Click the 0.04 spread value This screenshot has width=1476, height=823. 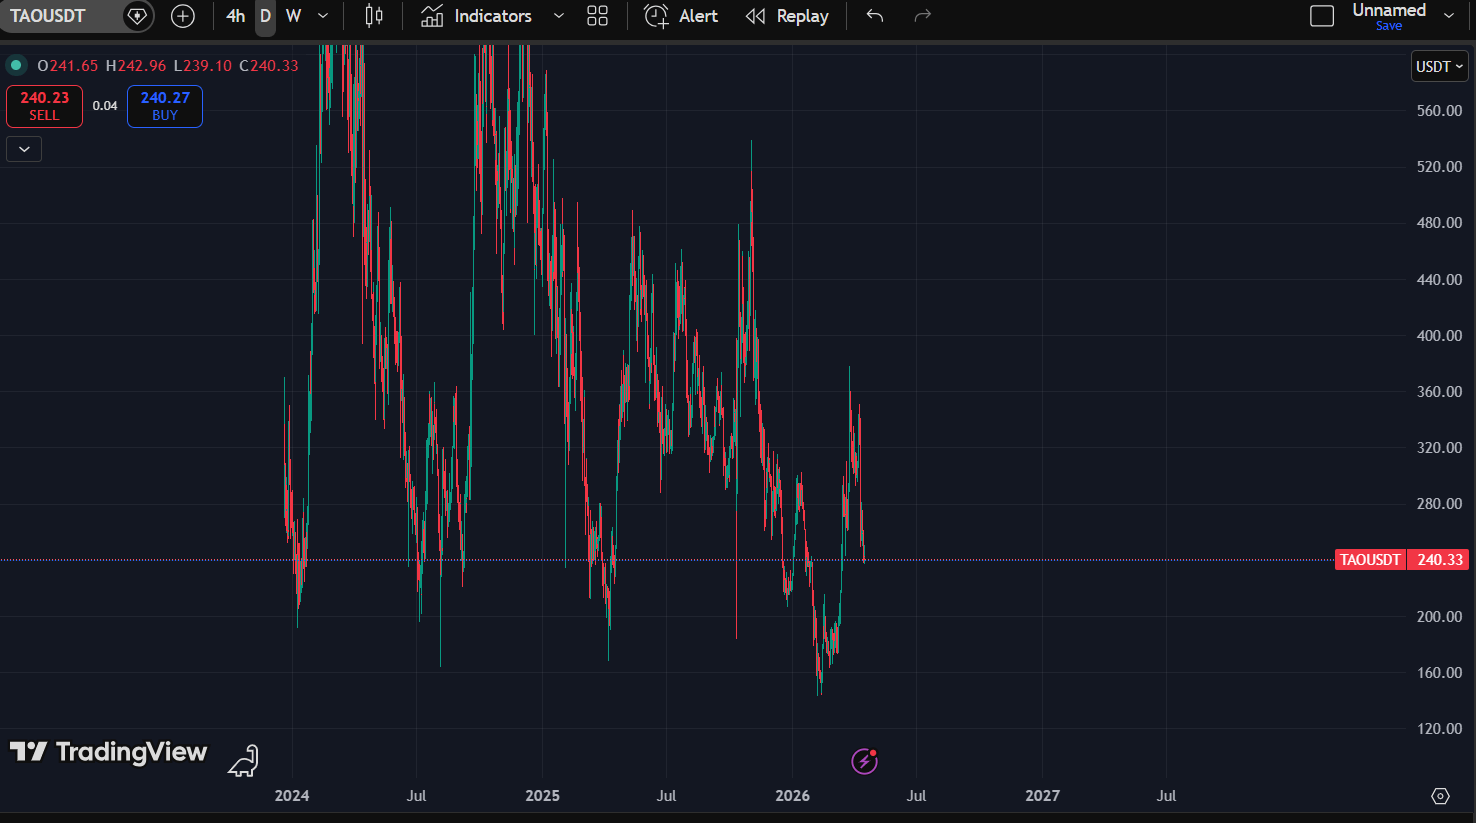click(105, 106)
